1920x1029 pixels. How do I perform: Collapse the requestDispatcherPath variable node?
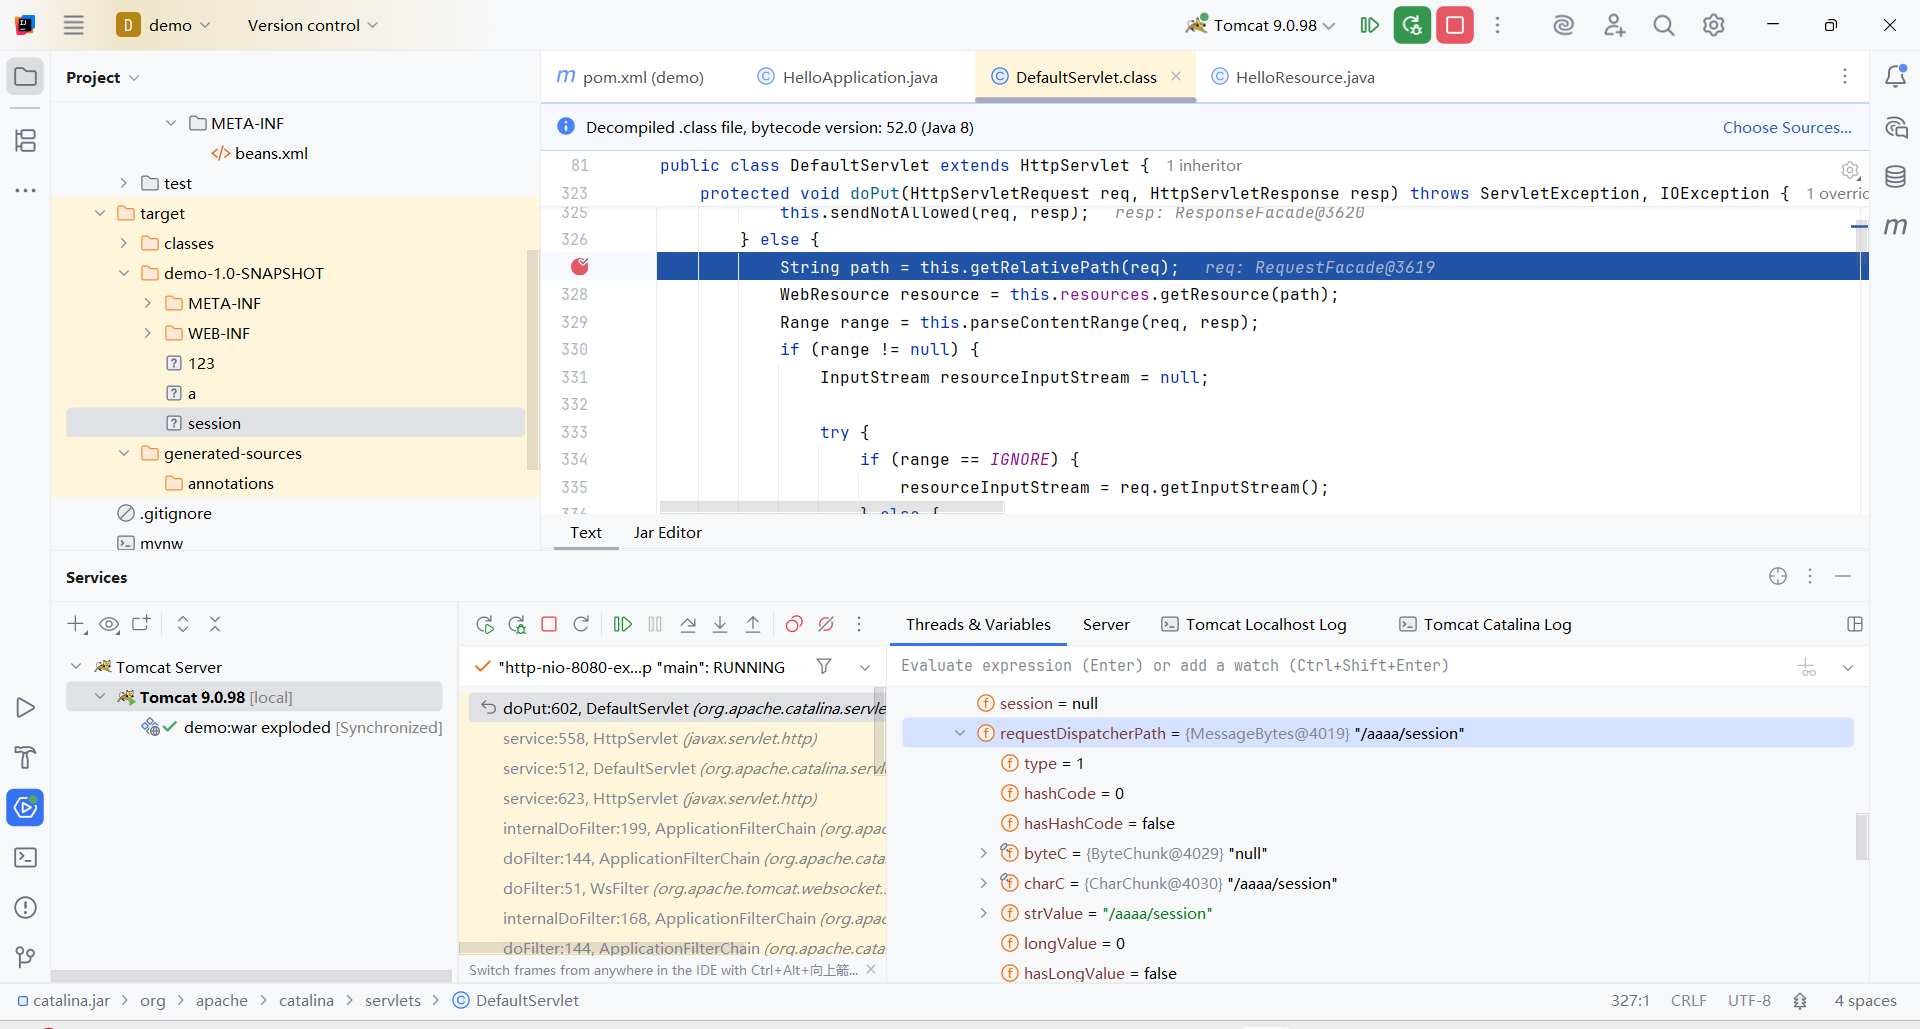(960, 733)
